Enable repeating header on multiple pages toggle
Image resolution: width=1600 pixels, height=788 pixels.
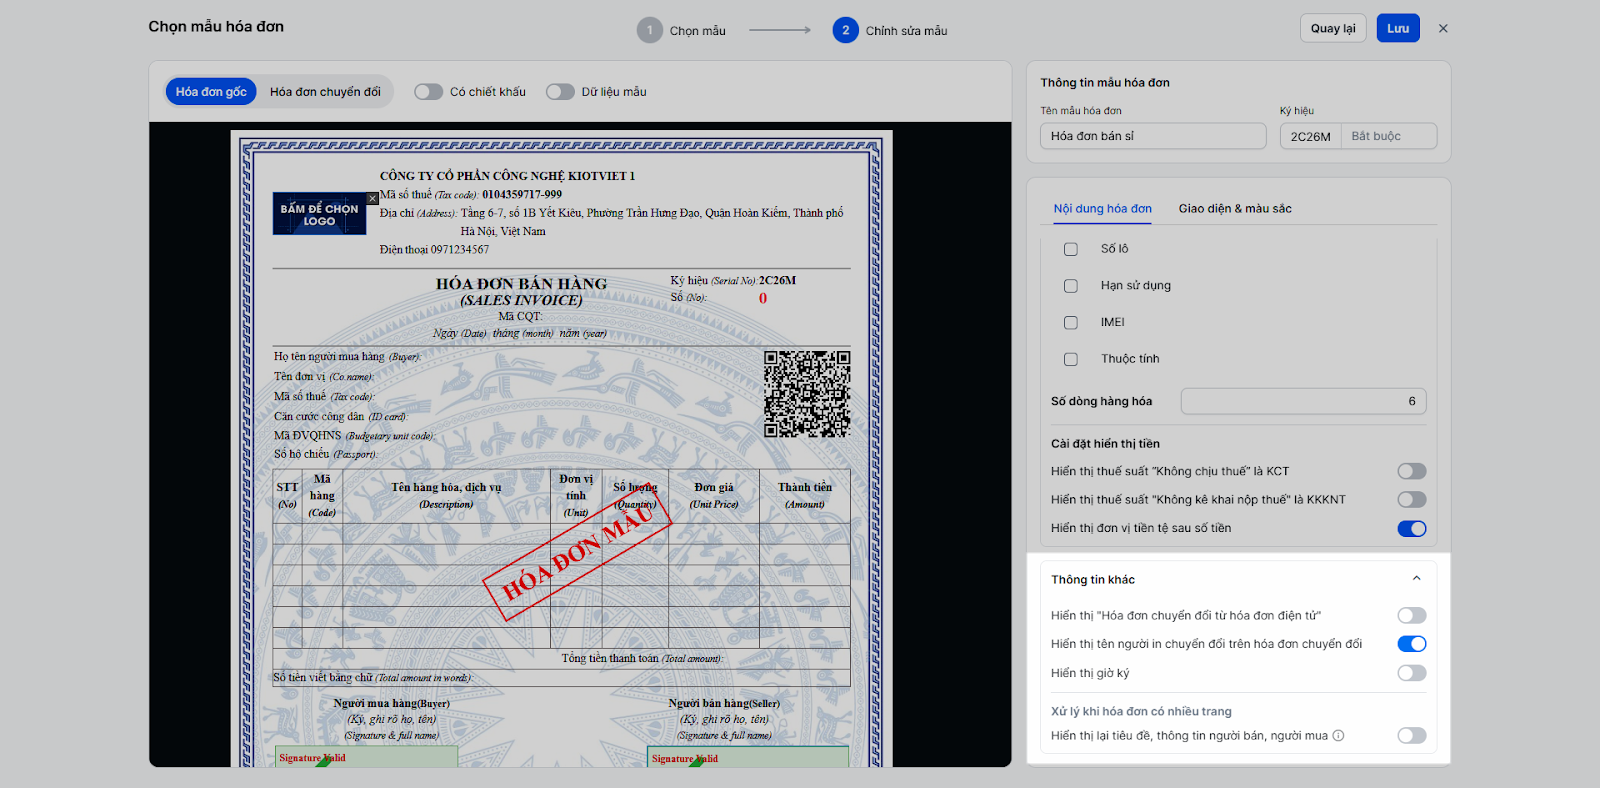point(1412,736)
